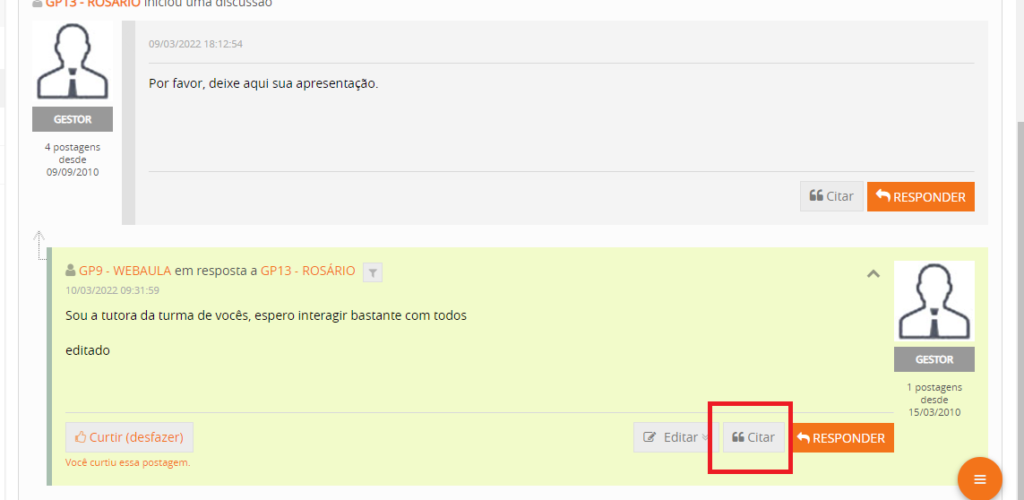Quote the first post with Citar
1024x500 pixels.
[831, 196]
